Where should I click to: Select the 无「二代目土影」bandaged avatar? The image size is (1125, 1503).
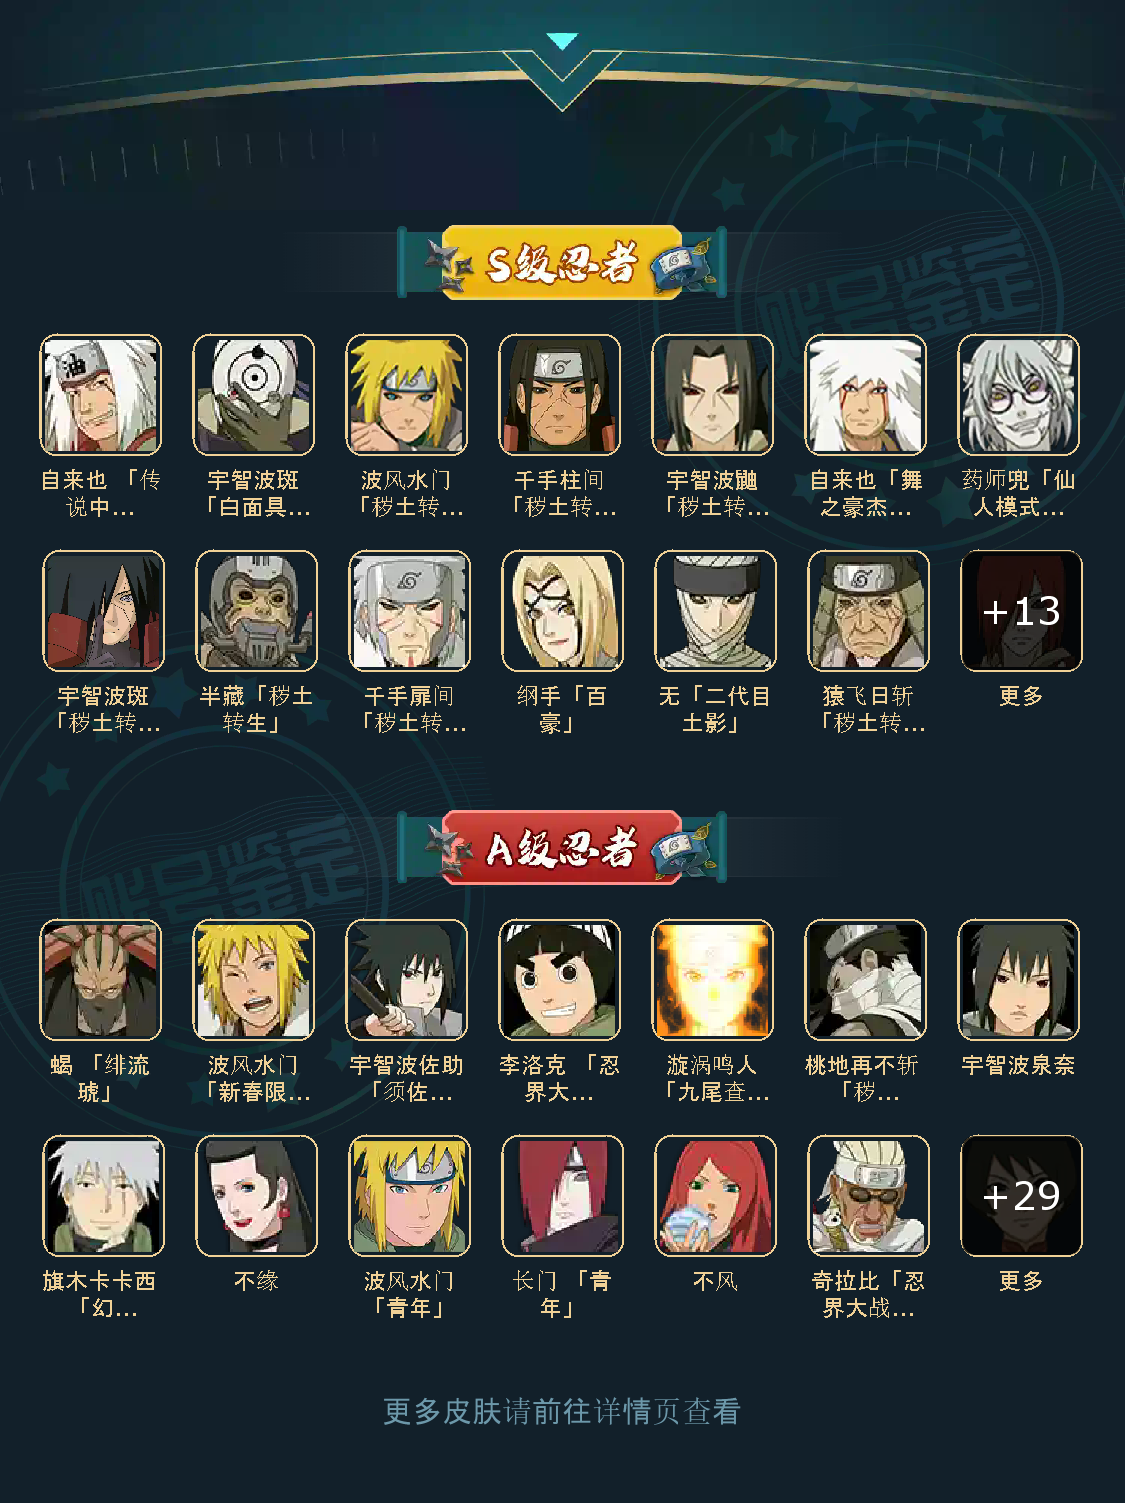tap(716, 611)
